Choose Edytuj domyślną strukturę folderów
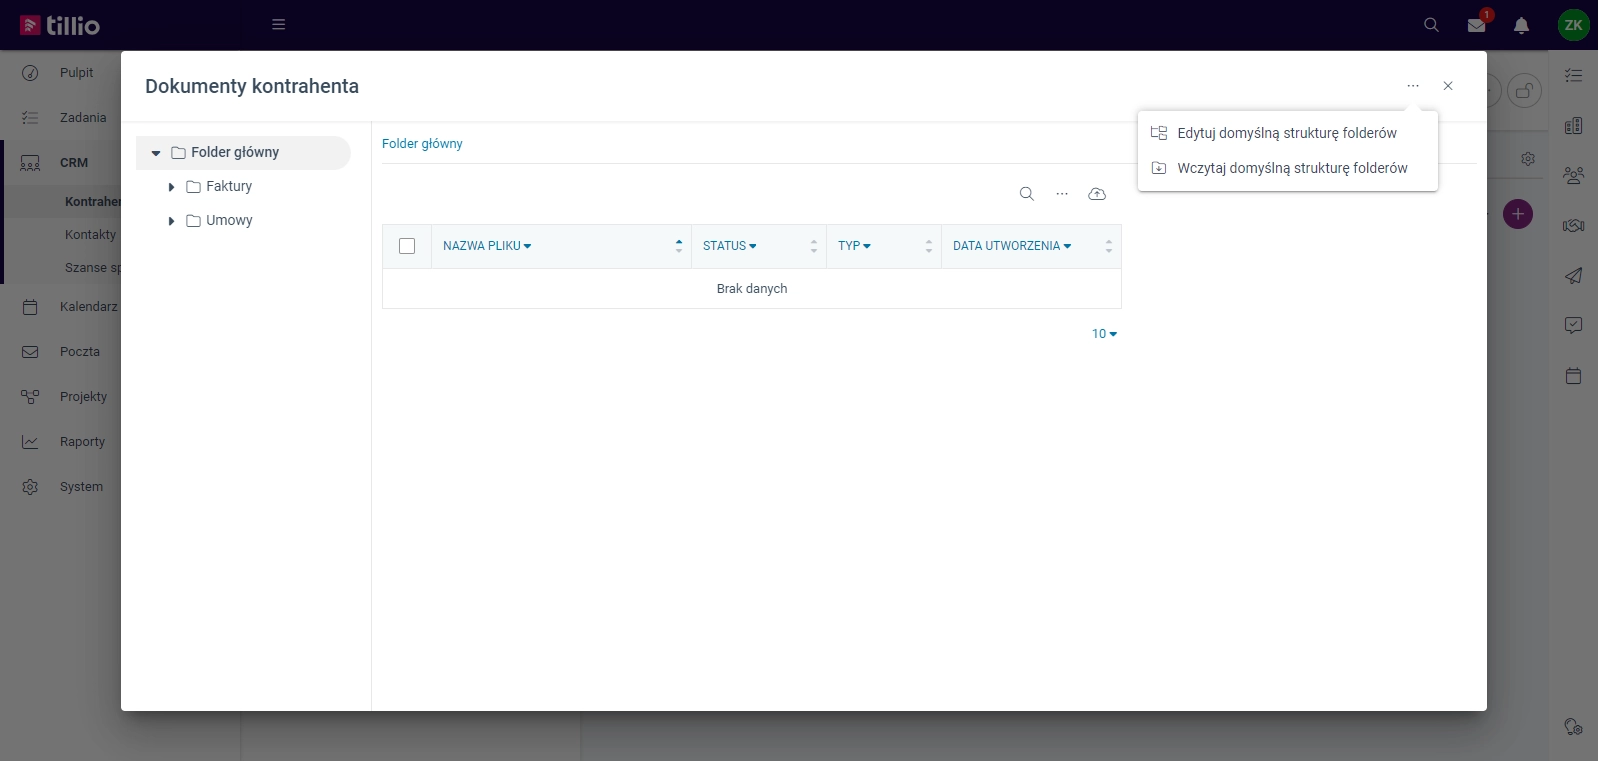This screenshot has height=761, width=1608. click(x=1288, y=133)
